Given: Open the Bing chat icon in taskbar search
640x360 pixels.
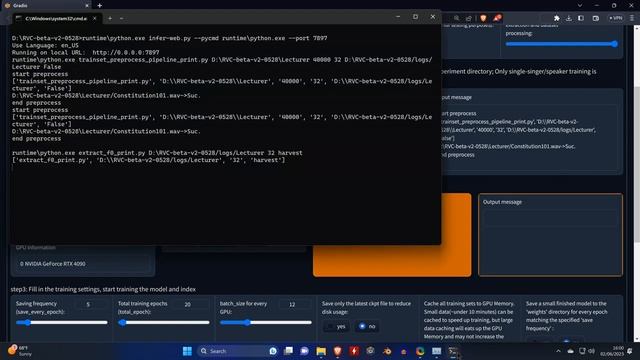Looking at the screenshot, I should [x=273, y=351].
